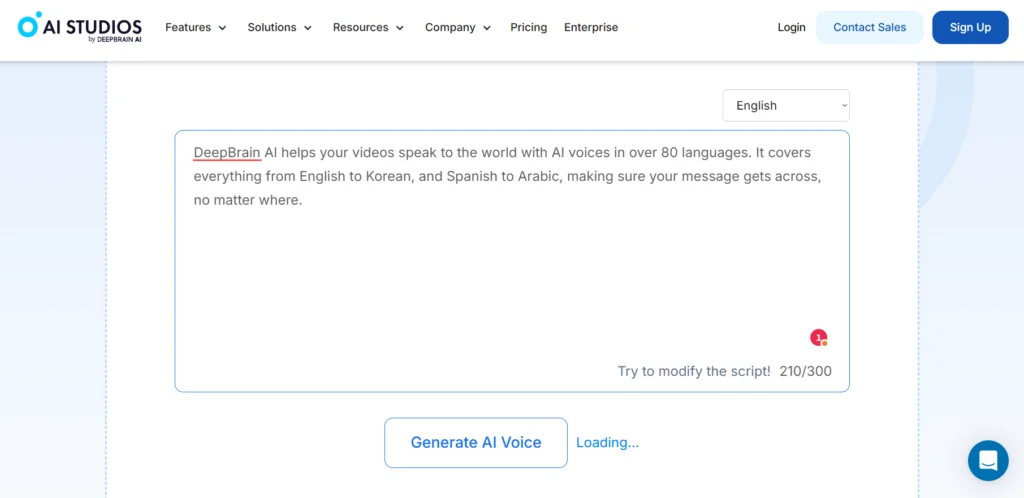Click the Contact Sales button

pyautogui.click(x=869, y=27)
